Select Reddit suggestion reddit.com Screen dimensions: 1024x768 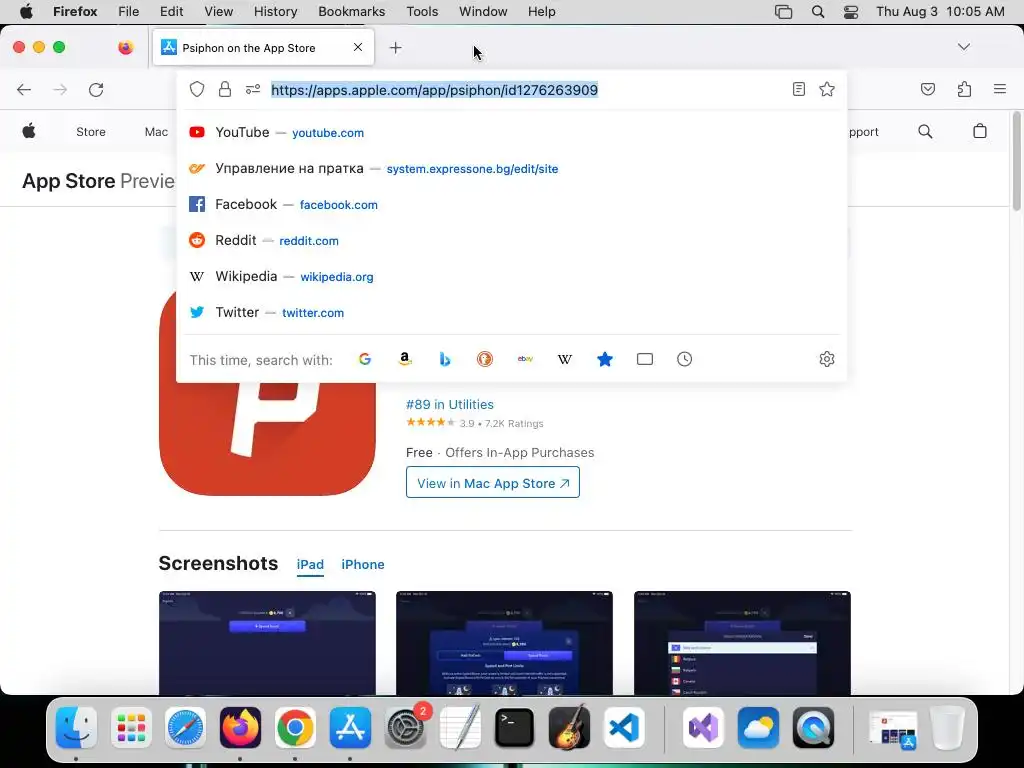[511, 240]
